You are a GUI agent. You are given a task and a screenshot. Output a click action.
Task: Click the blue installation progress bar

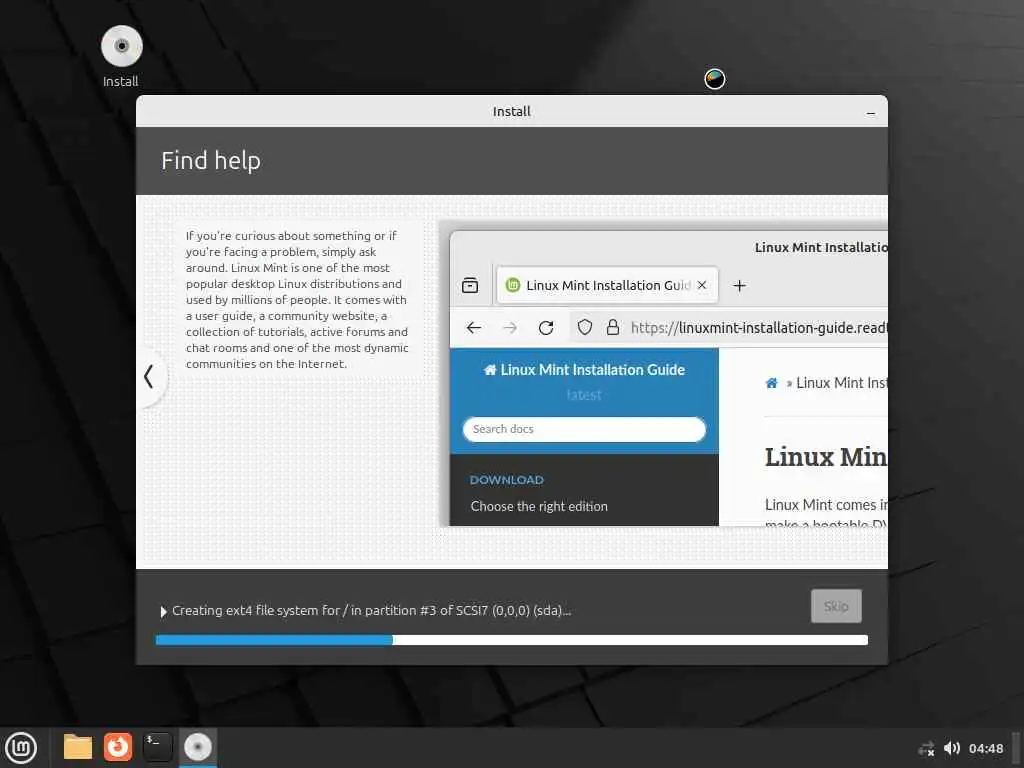[512, 640]
